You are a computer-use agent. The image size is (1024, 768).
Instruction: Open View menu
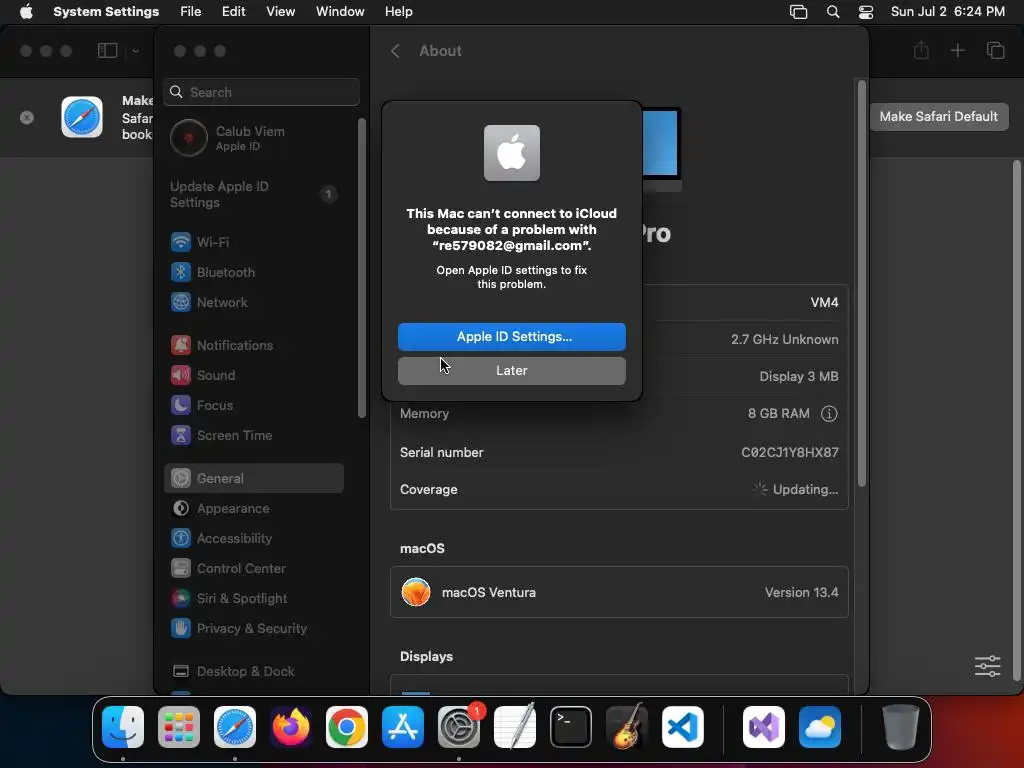point(281,12)
